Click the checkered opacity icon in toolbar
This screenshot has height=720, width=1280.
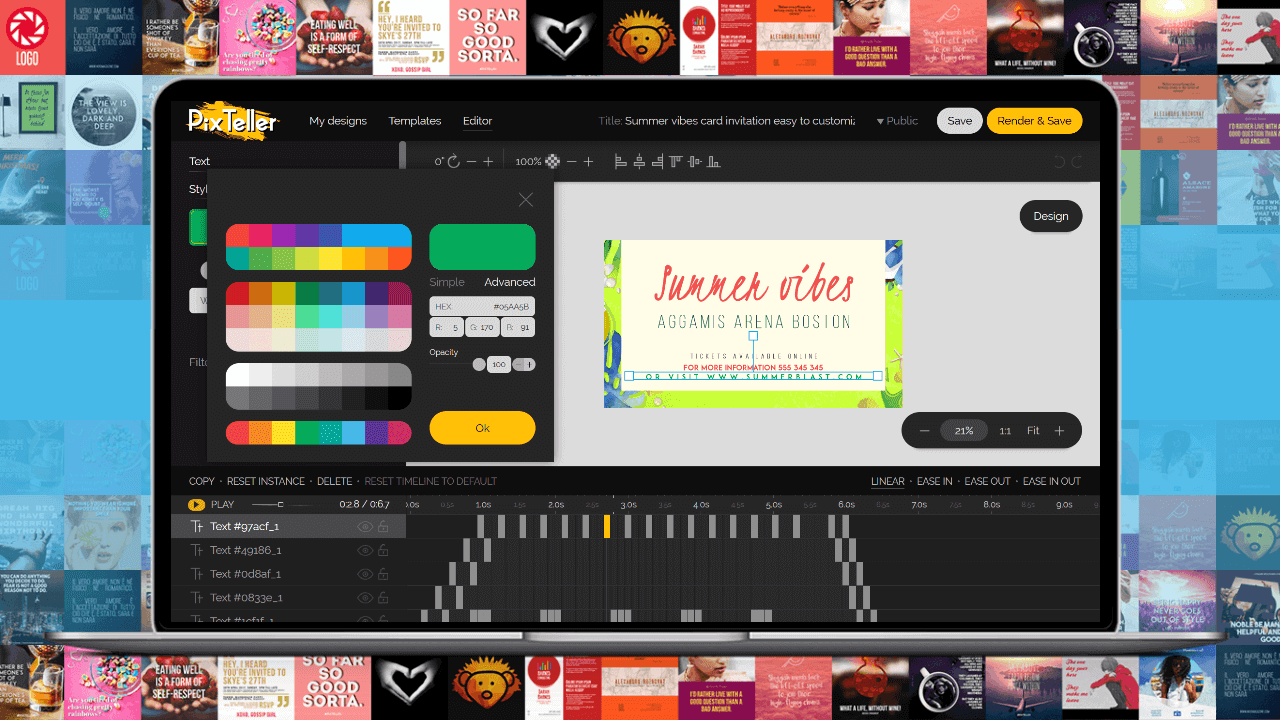click(552, 161)
